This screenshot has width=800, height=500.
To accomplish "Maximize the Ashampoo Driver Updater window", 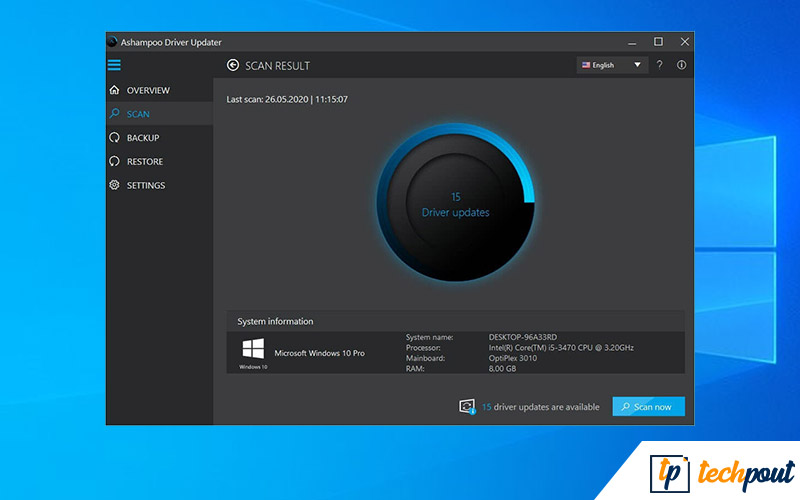I will click(658, 42).
